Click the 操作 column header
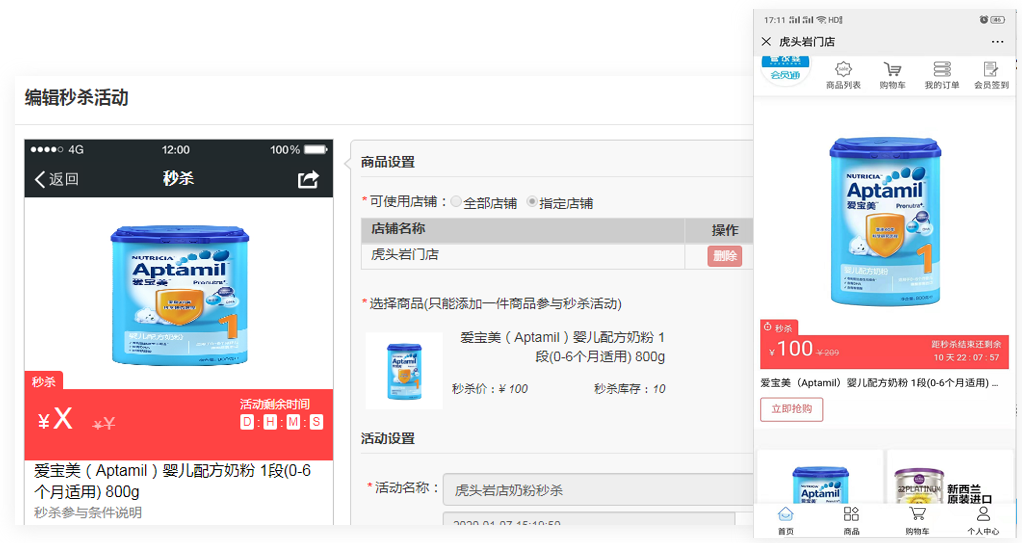Screen dimensions: 1022x543 click(725, 229)
